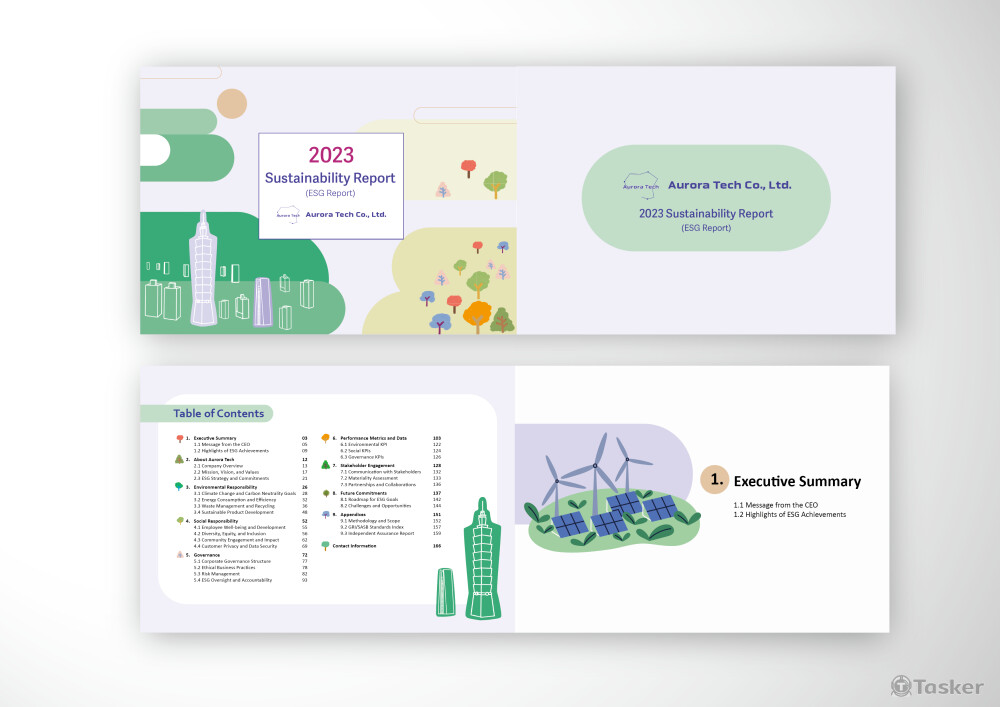Click the tree icon beside Social Responsibility
Screen dimensions: 1000x707
pyautogui.click(x=180, y=521)
